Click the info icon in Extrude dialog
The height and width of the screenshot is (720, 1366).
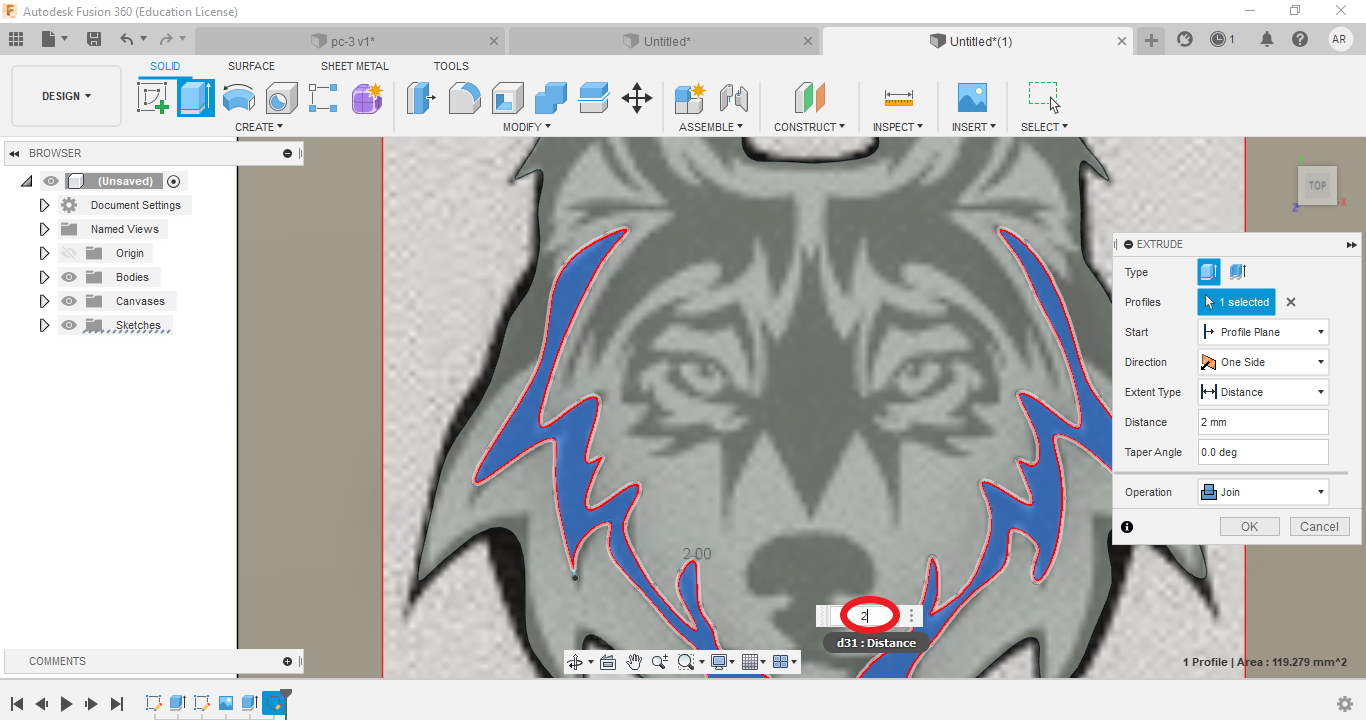click(1127, 527)
